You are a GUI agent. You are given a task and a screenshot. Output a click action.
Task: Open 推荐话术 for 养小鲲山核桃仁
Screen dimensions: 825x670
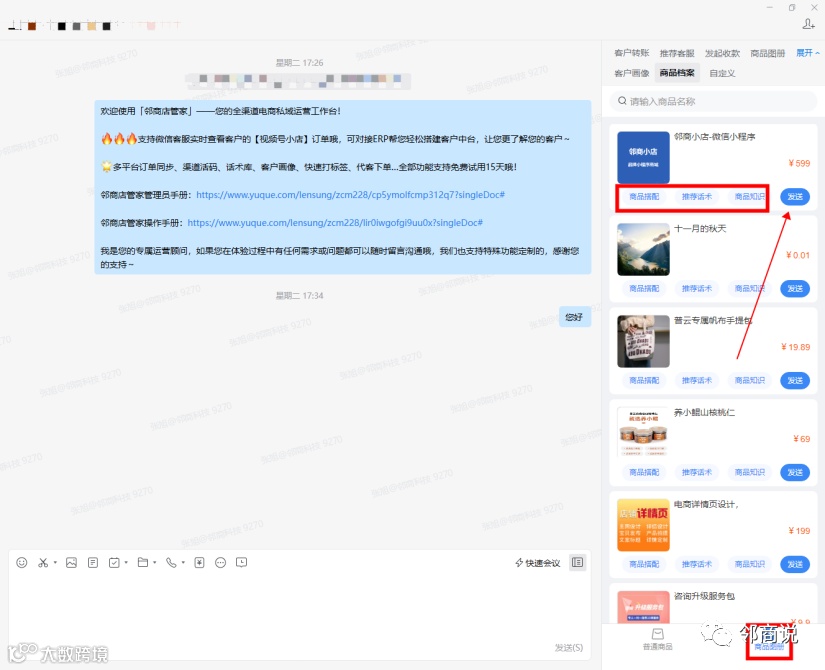[697, 472]
